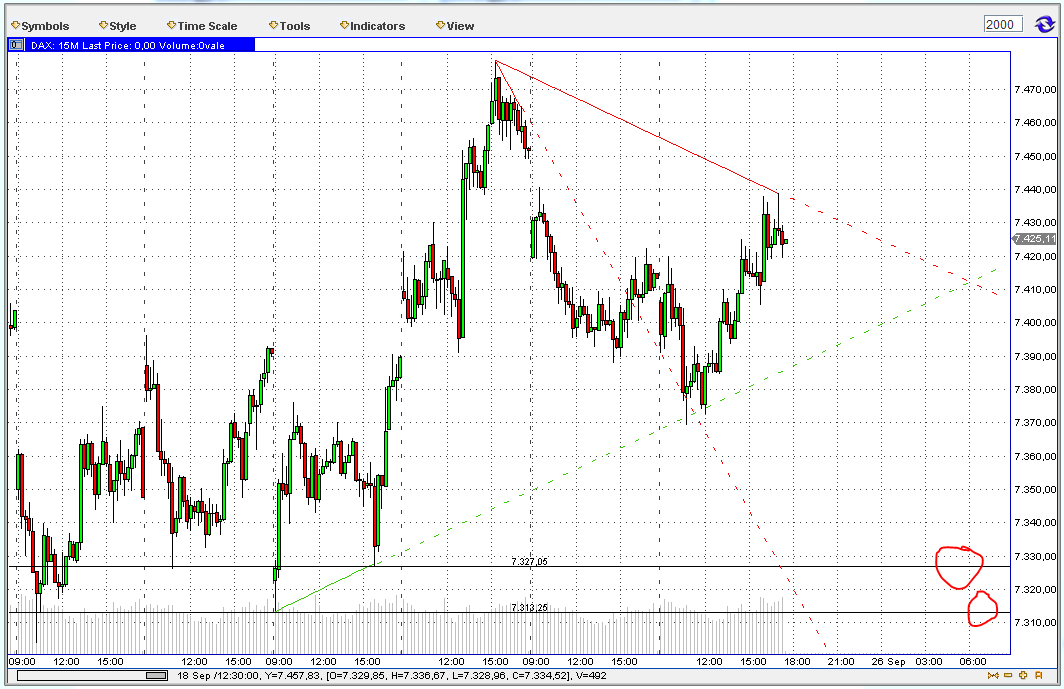Image resolution: width=1064 pixels, height=689 pixels.
Task: Click the chart panel icon beside DAX title
Action: pyautogui.click(x=16, y=45)
